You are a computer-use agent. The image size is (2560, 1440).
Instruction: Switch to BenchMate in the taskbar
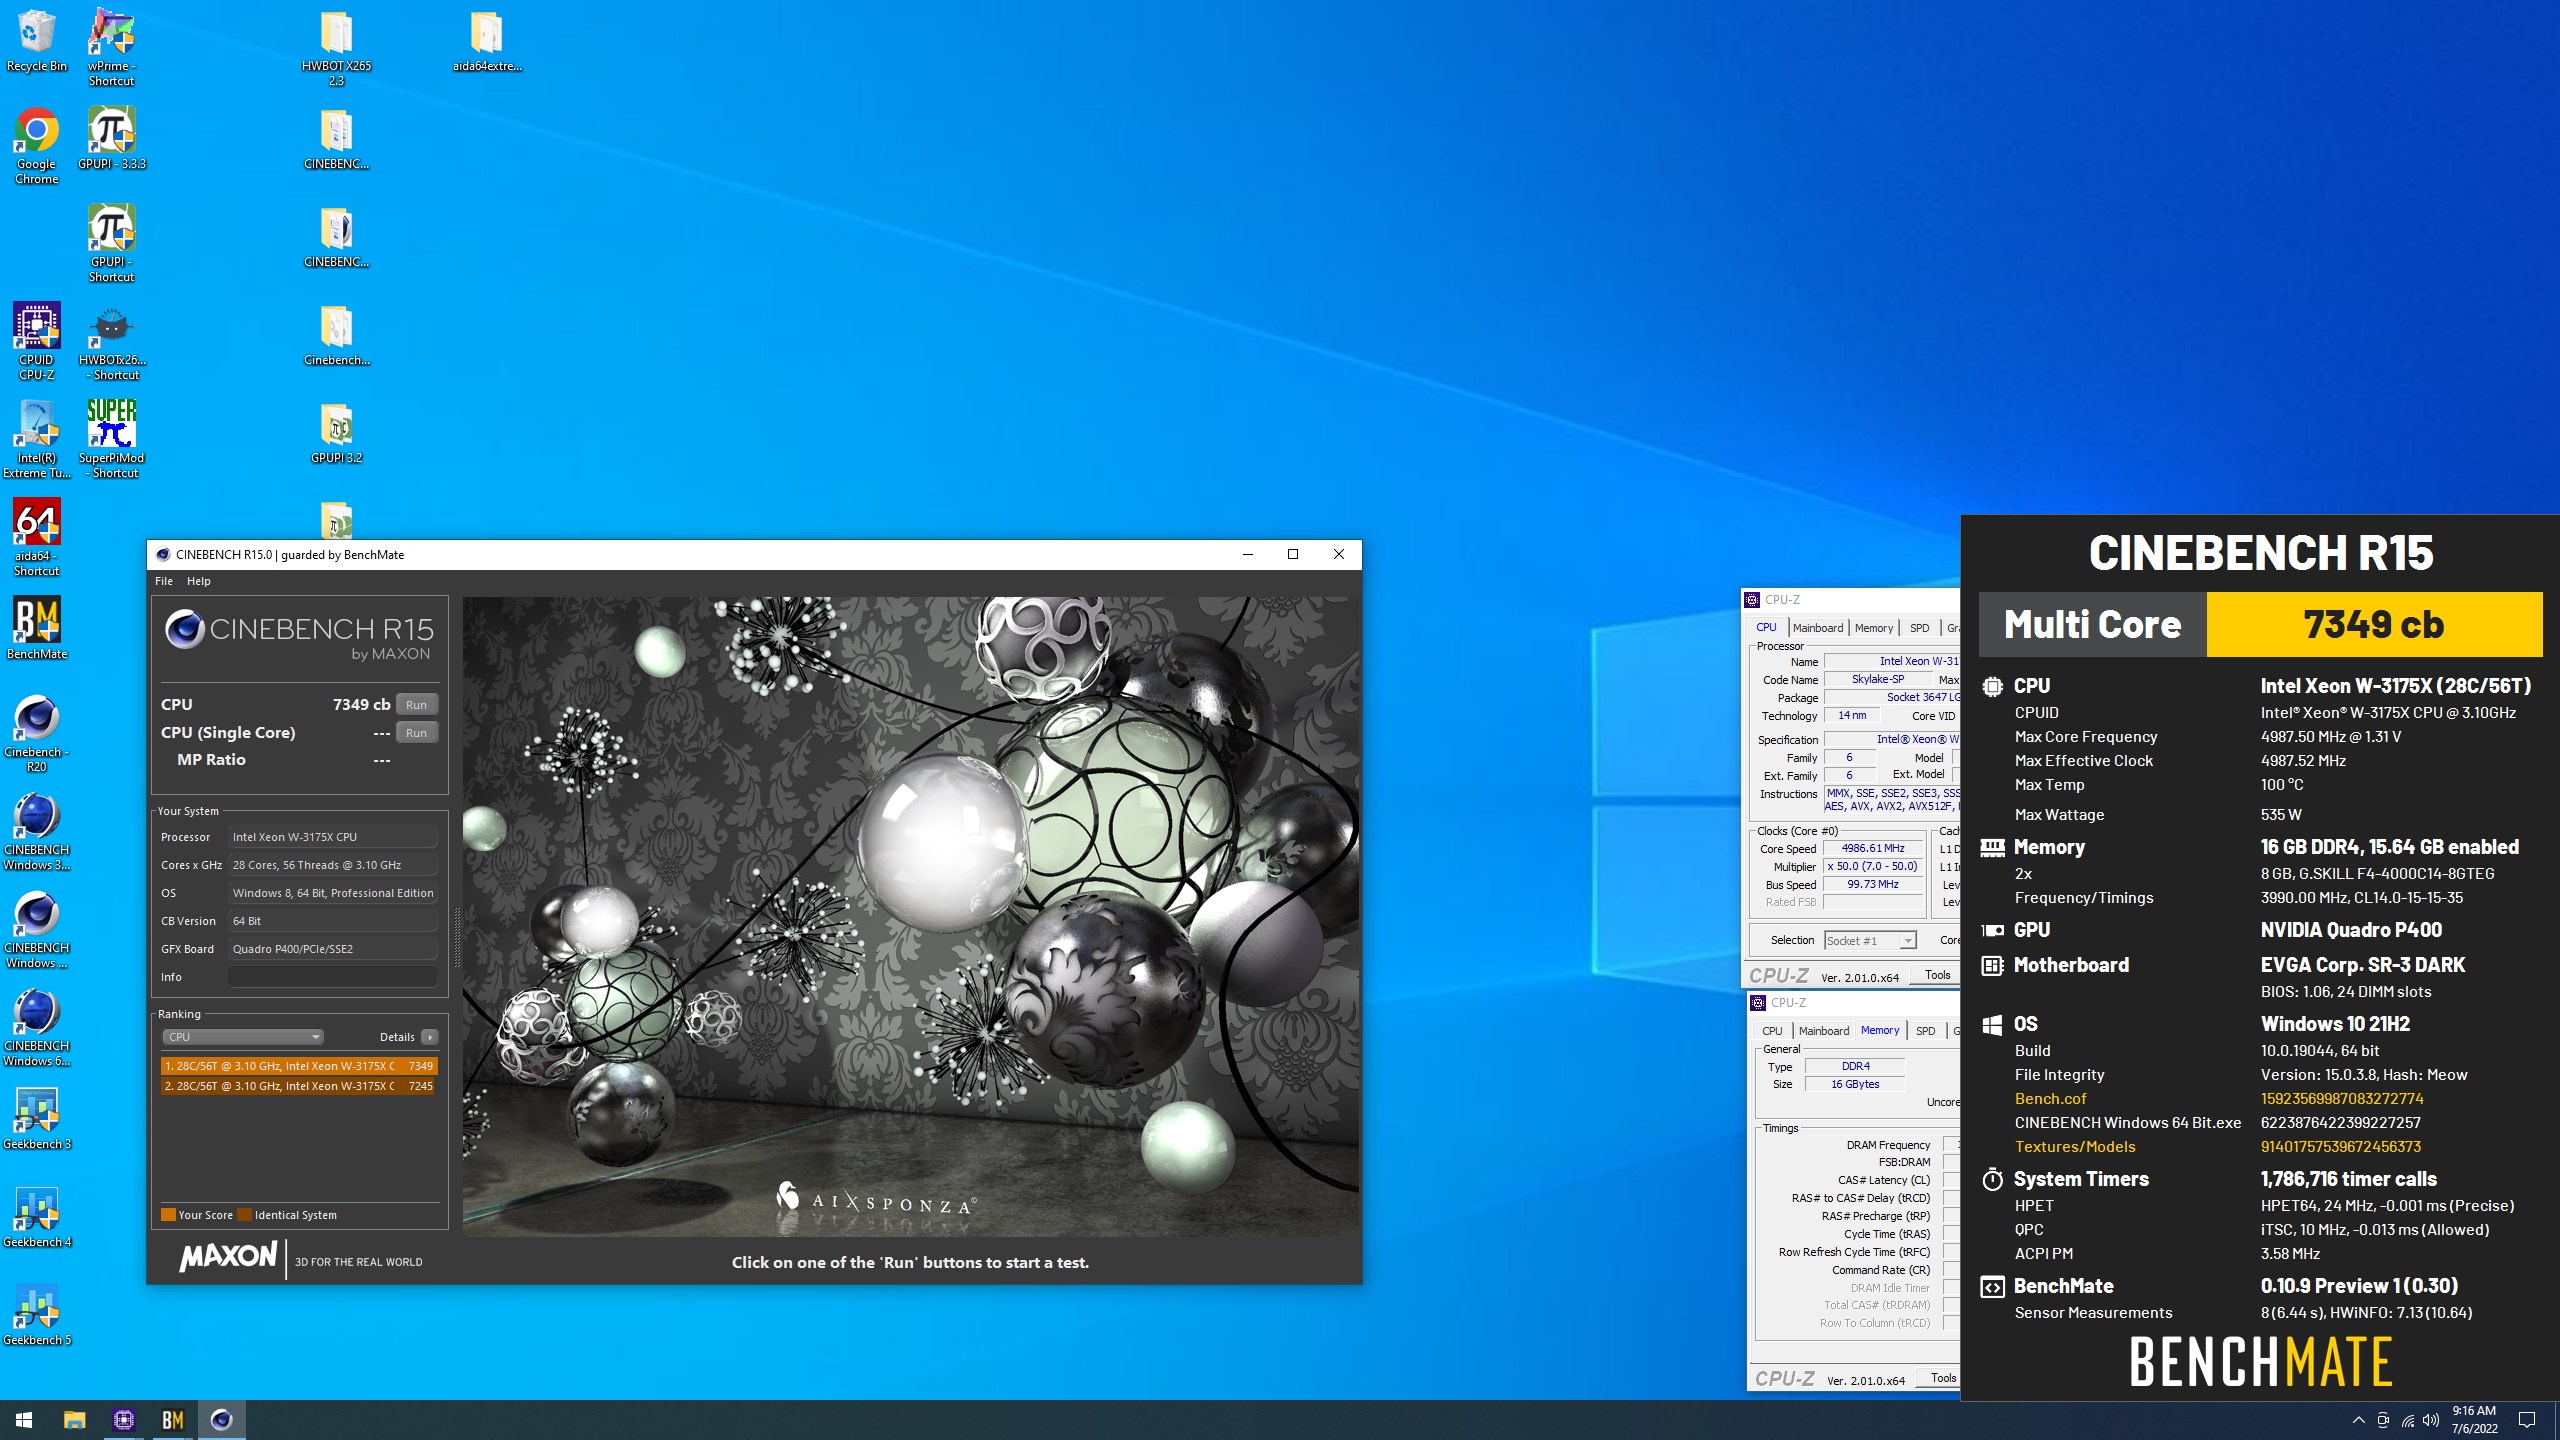point(172,1420)
